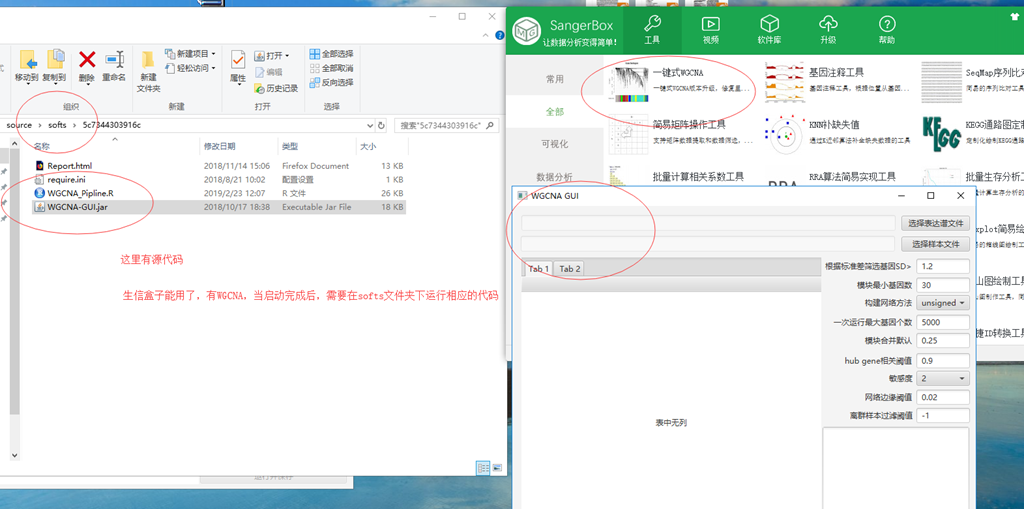The image size is (1024, 509).
Task: Select the 数据分析 category in SangerBox sidebar
Action: [554, 176]
